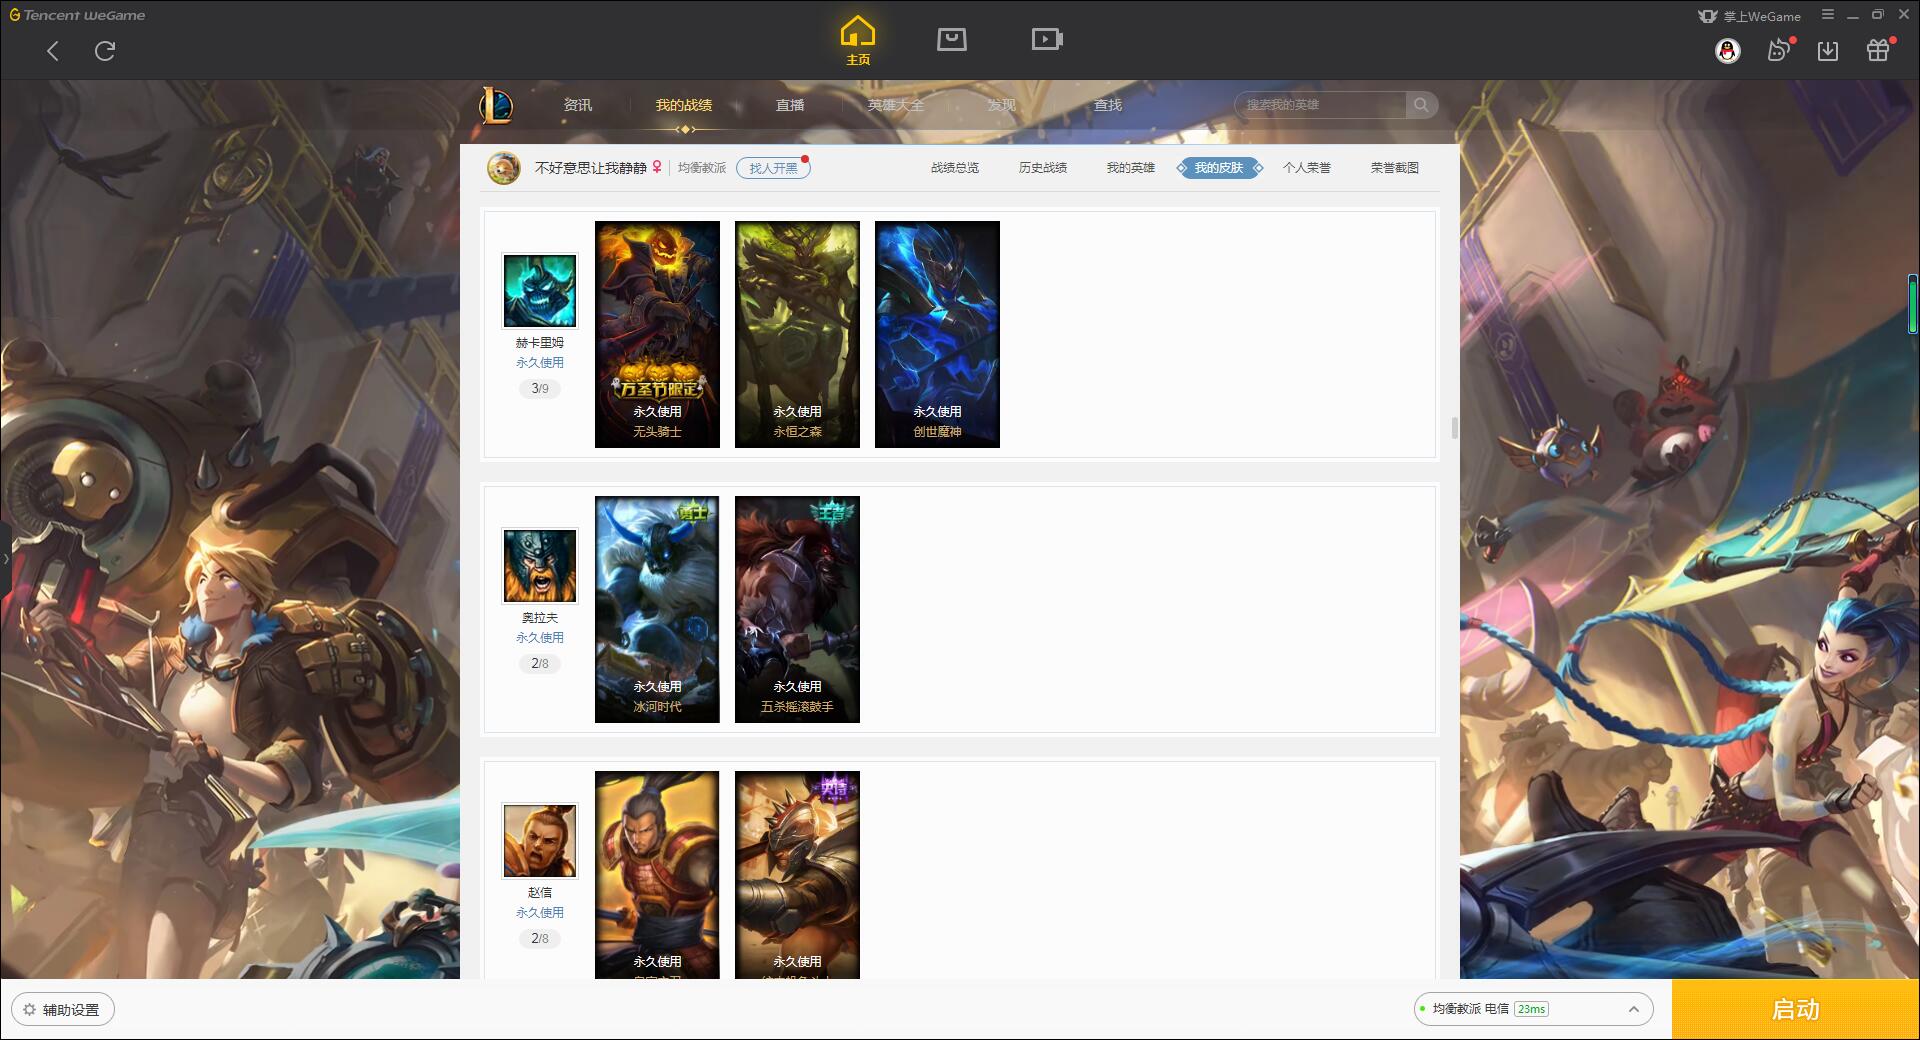
Task: Open the store bag icon in top bar
Action: pyautogui.click(x=951, y=40)
